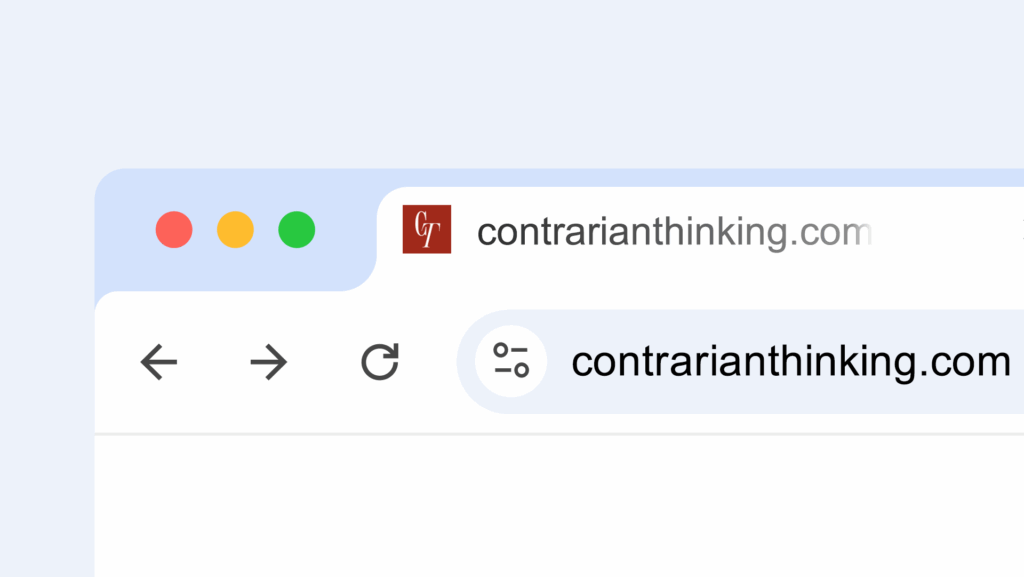Focus the address bar URL text
1024x577 pixels.
[790, 362]
